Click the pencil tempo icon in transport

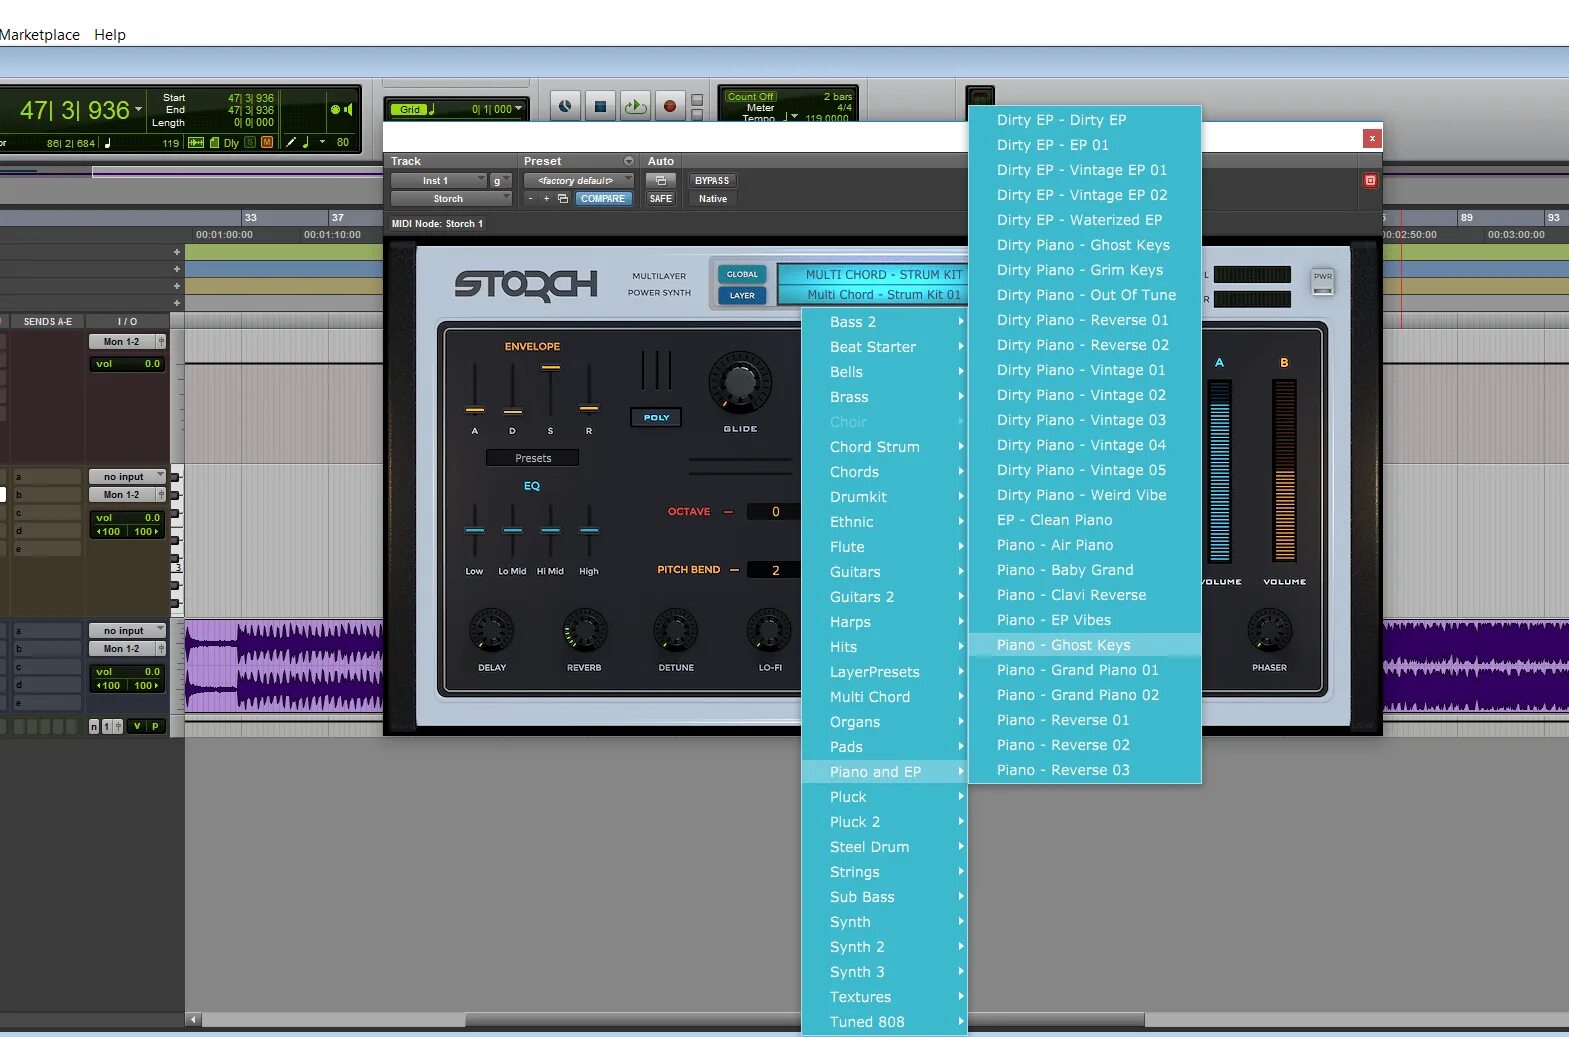pos(291,143)
